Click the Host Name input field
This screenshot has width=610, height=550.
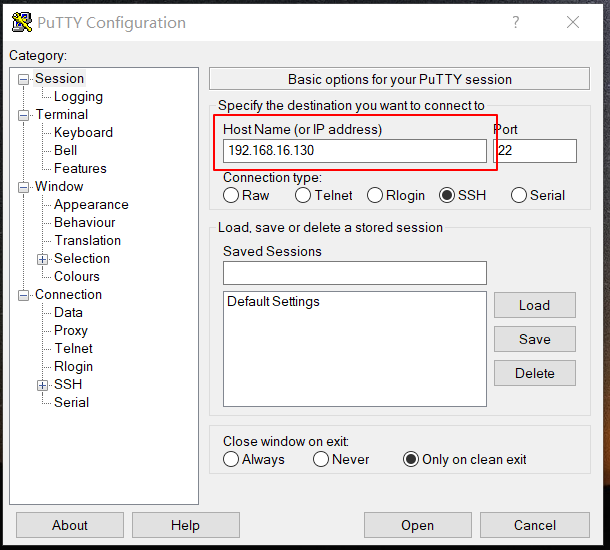[x=354, y=151]
